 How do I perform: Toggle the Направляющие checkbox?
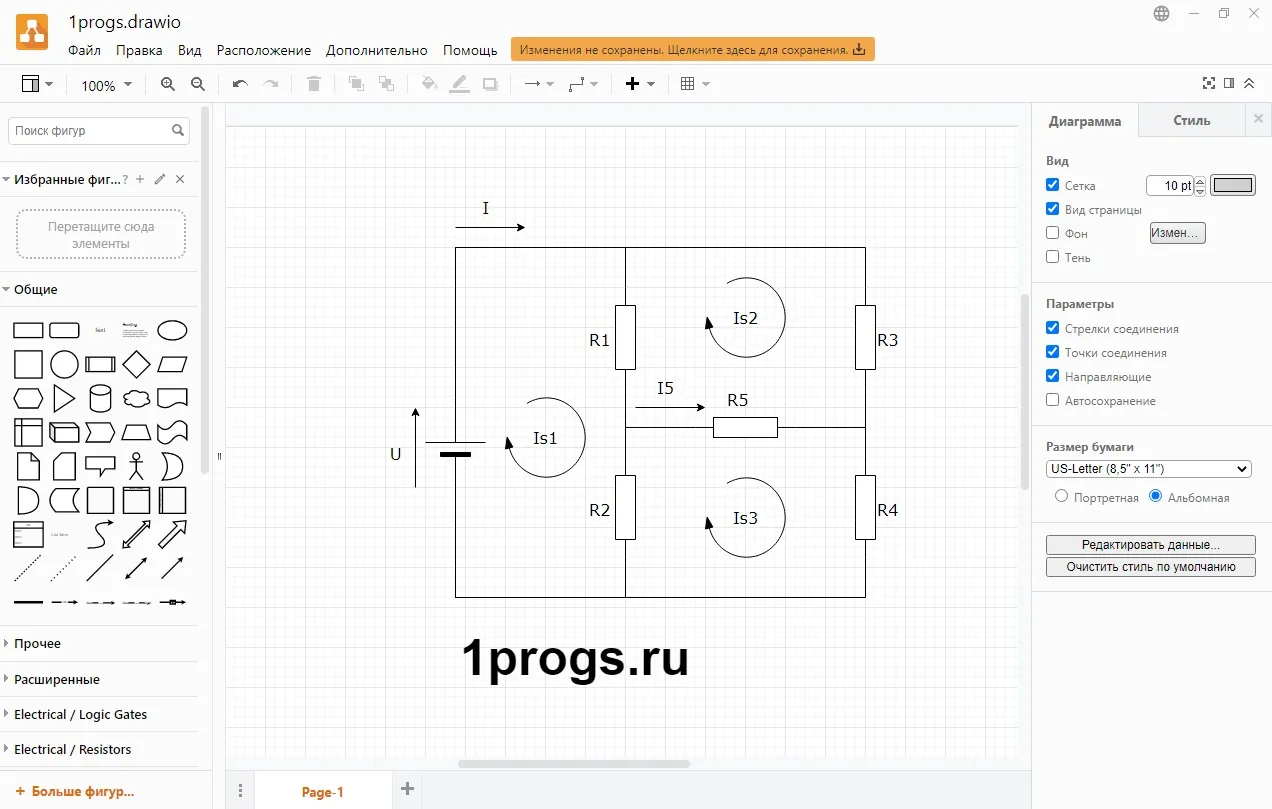coord(1052,376)
